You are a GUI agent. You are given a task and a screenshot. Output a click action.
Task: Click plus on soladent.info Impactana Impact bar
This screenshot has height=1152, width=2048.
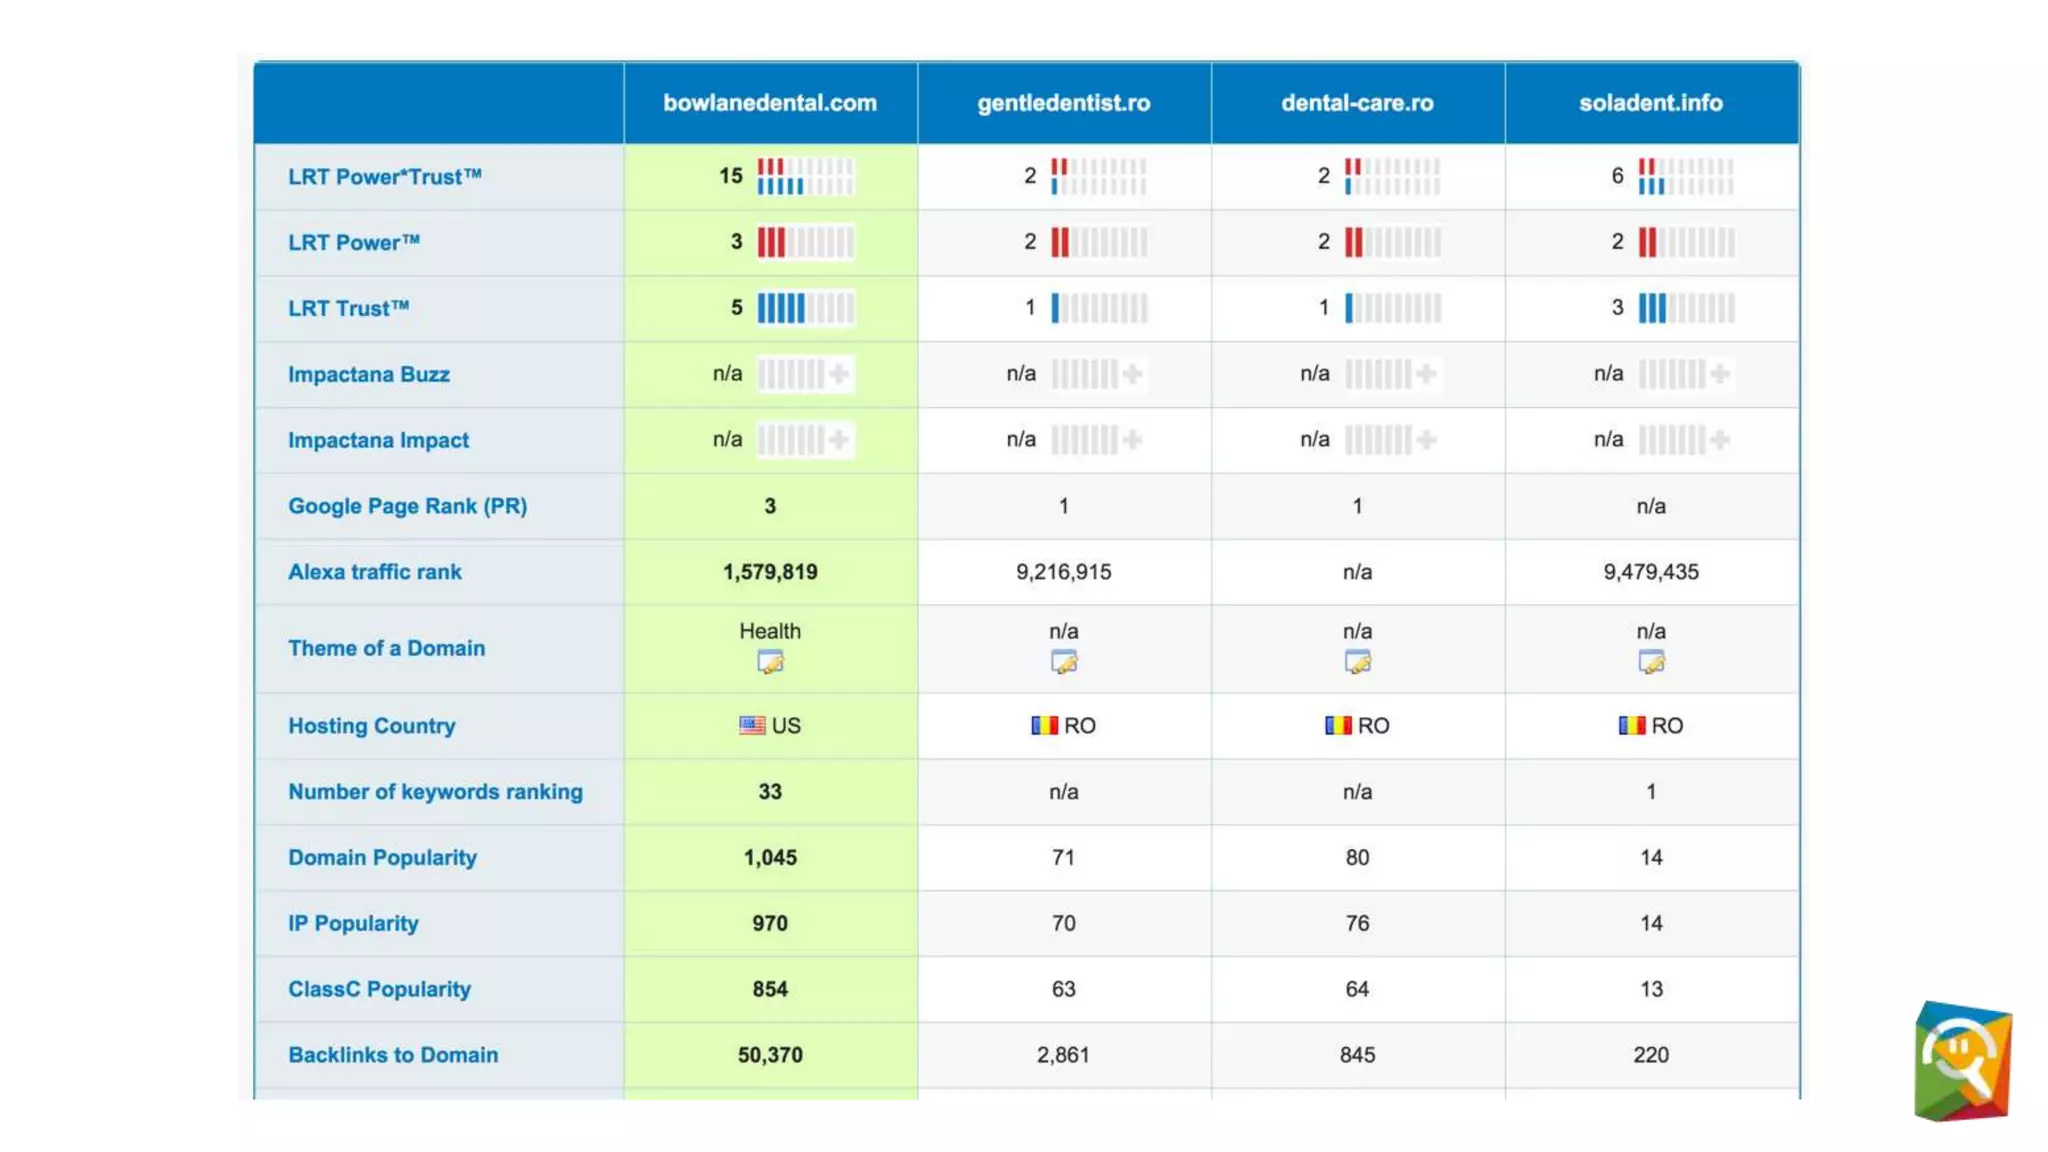(1720, 440)
